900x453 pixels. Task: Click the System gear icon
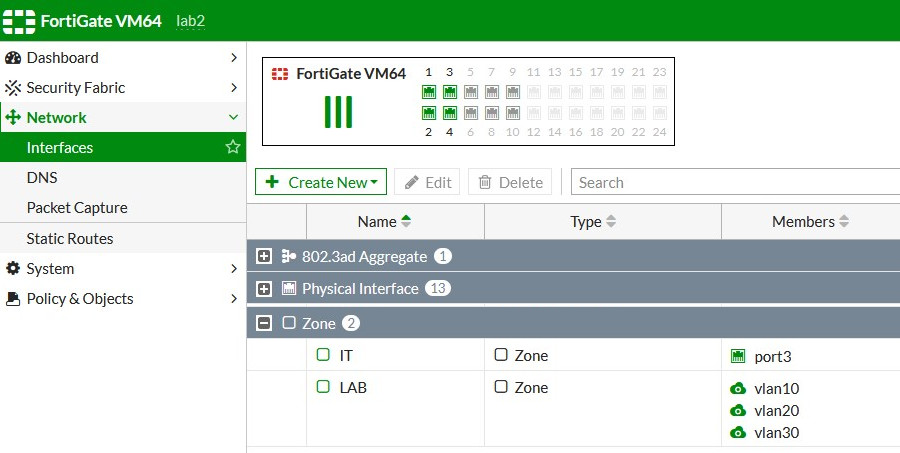click(13, 269)
